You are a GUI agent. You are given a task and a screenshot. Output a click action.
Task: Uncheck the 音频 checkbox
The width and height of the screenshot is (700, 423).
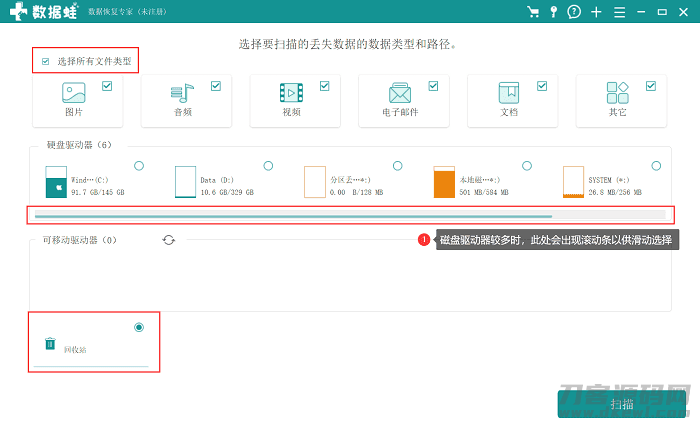216,86
